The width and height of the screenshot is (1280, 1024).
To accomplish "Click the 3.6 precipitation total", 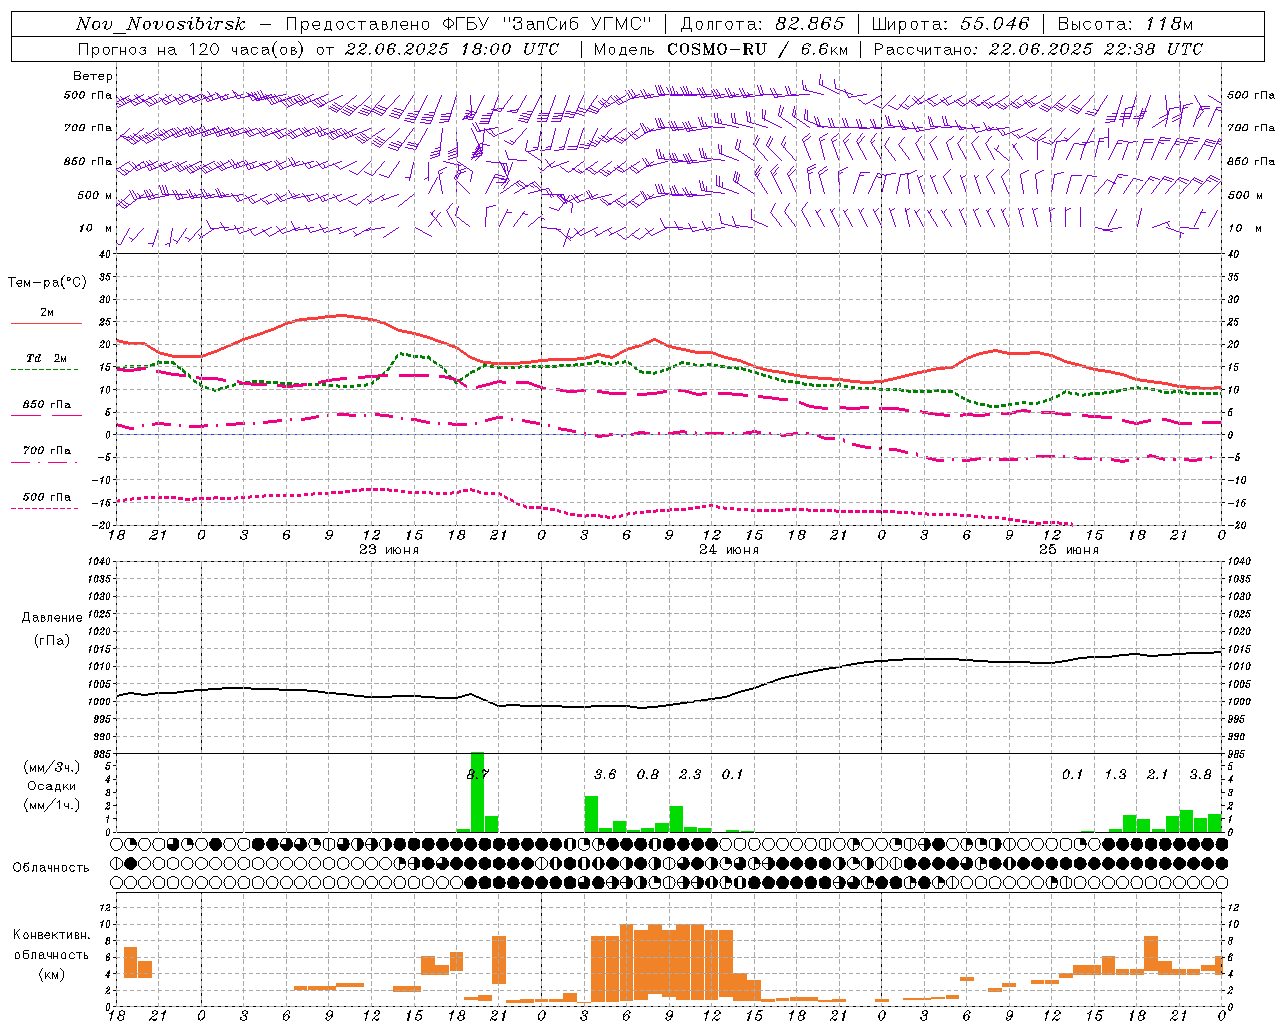I will 605,774.
